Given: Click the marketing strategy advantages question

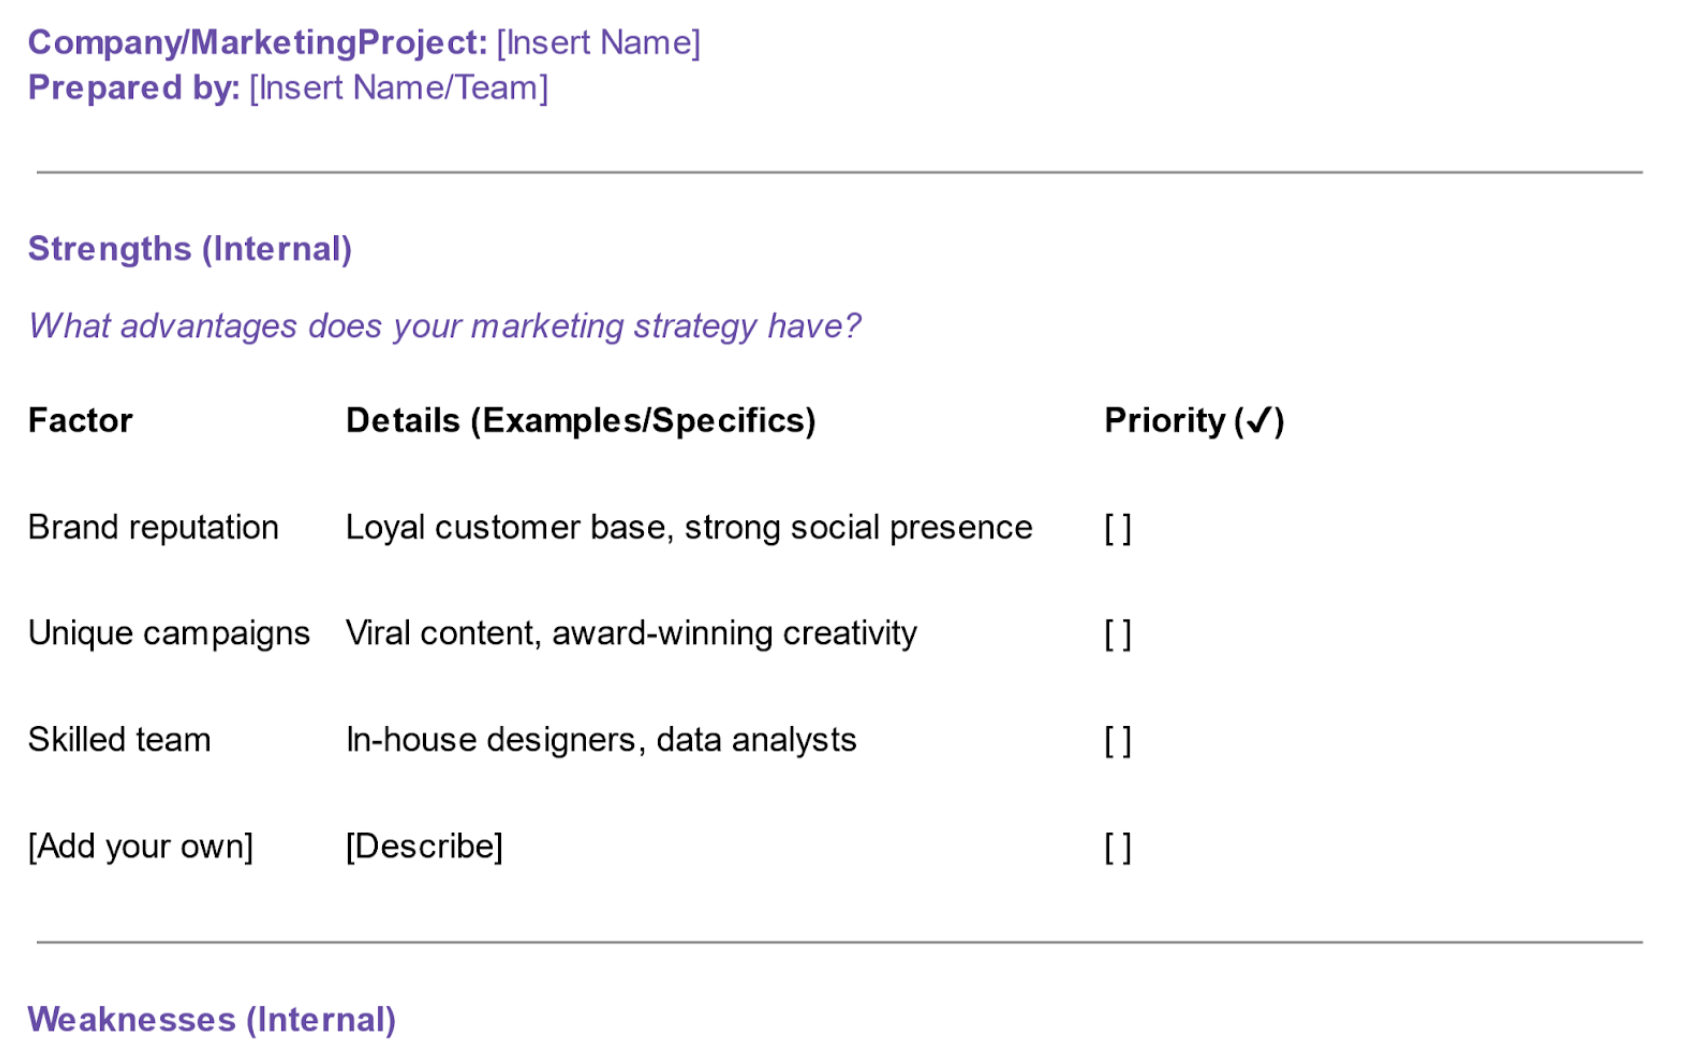Looking at the screenshot, I should click(444, 326).
